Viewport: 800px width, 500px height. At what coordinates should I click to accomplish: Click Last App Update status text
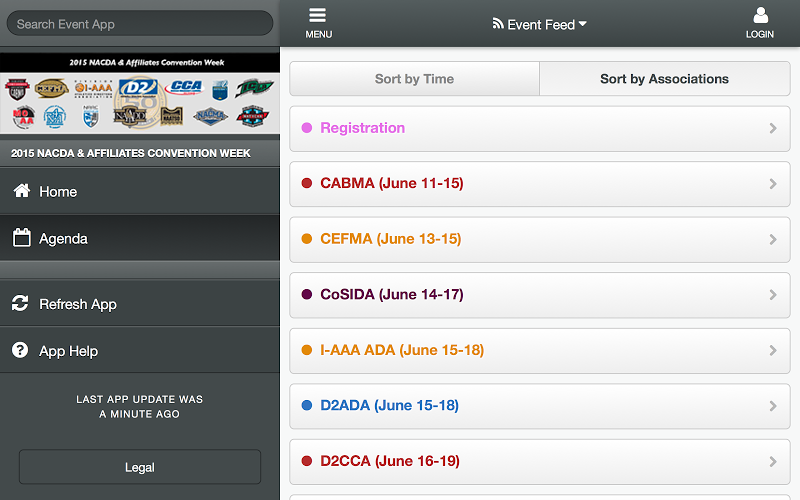click(x=140, y=407)
